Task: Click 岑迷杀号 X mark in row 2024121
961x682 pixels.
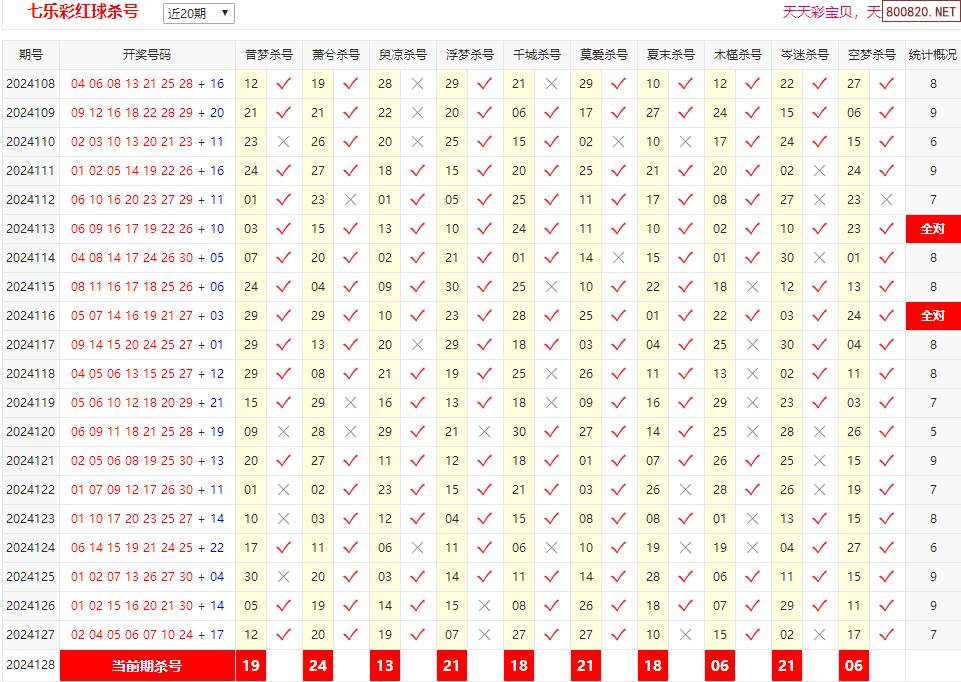Action: click(819, 461)
